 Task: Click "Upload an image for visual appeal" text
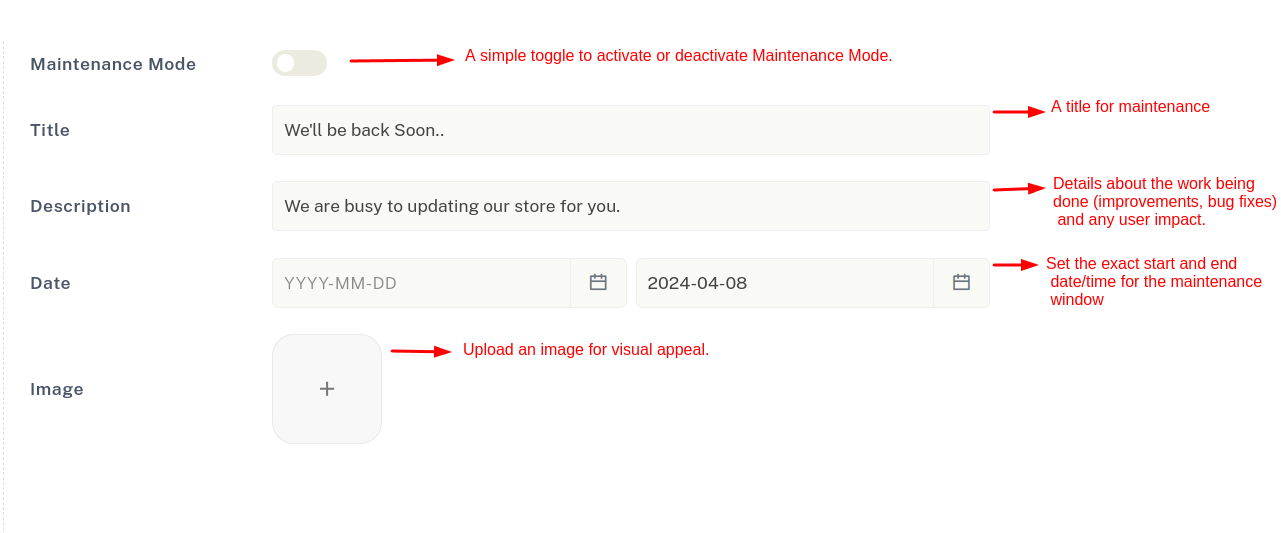click(x=586, y=350)
